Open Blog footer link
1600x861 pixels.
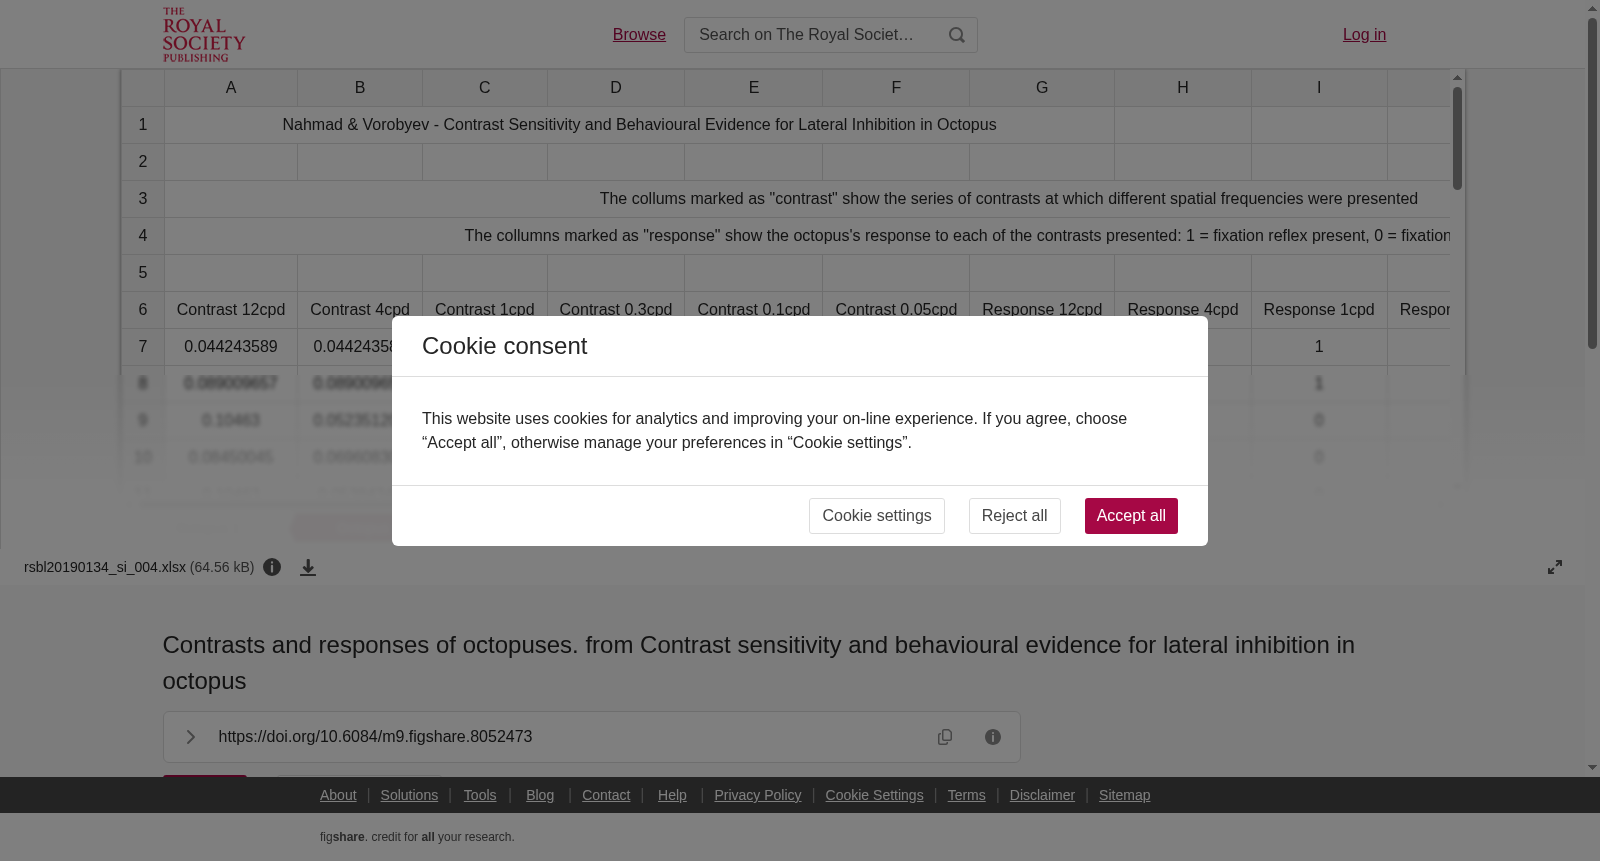(x=540, y=795)
